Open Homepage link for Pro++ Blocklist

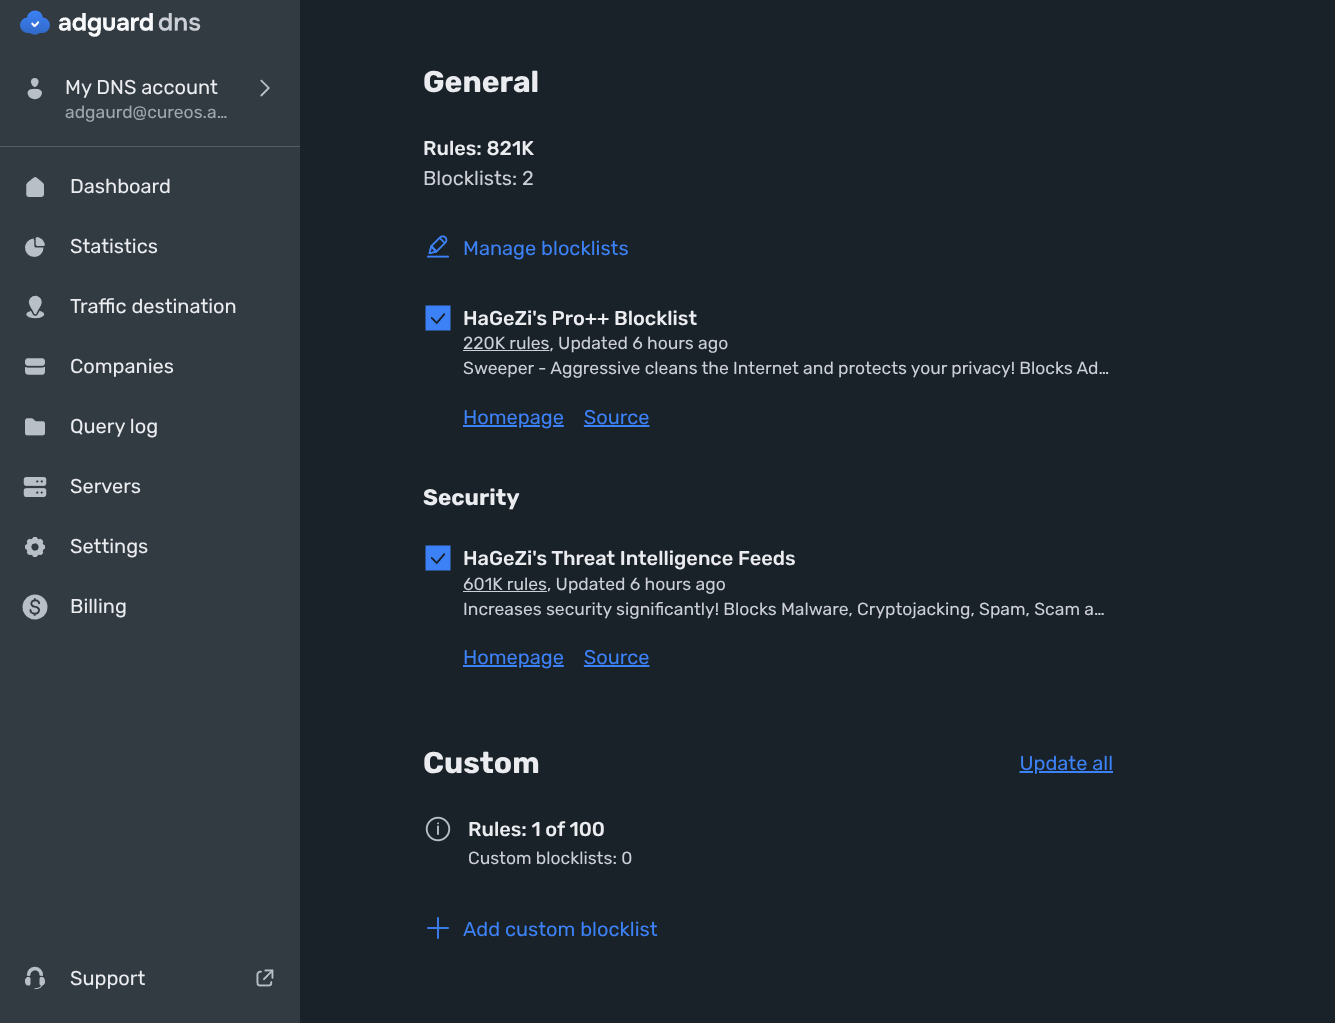pyautogui.click(x=513, y=417)
